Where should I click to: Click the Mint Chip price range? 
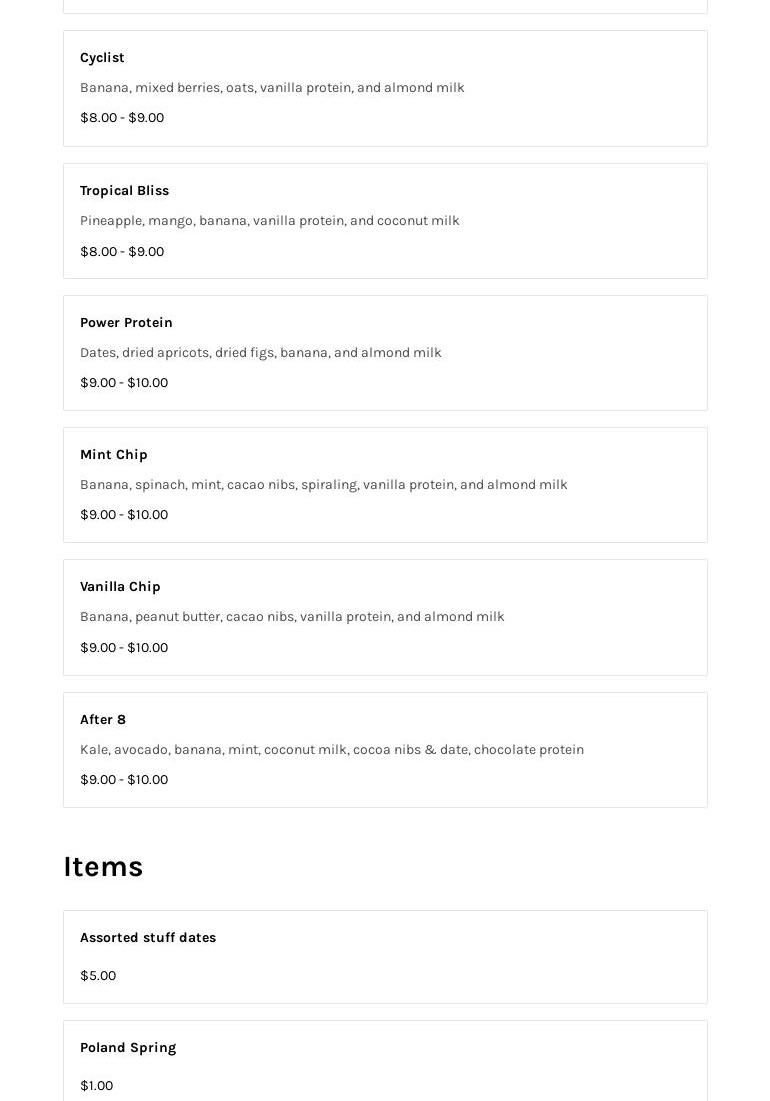(x=124, y=515)
